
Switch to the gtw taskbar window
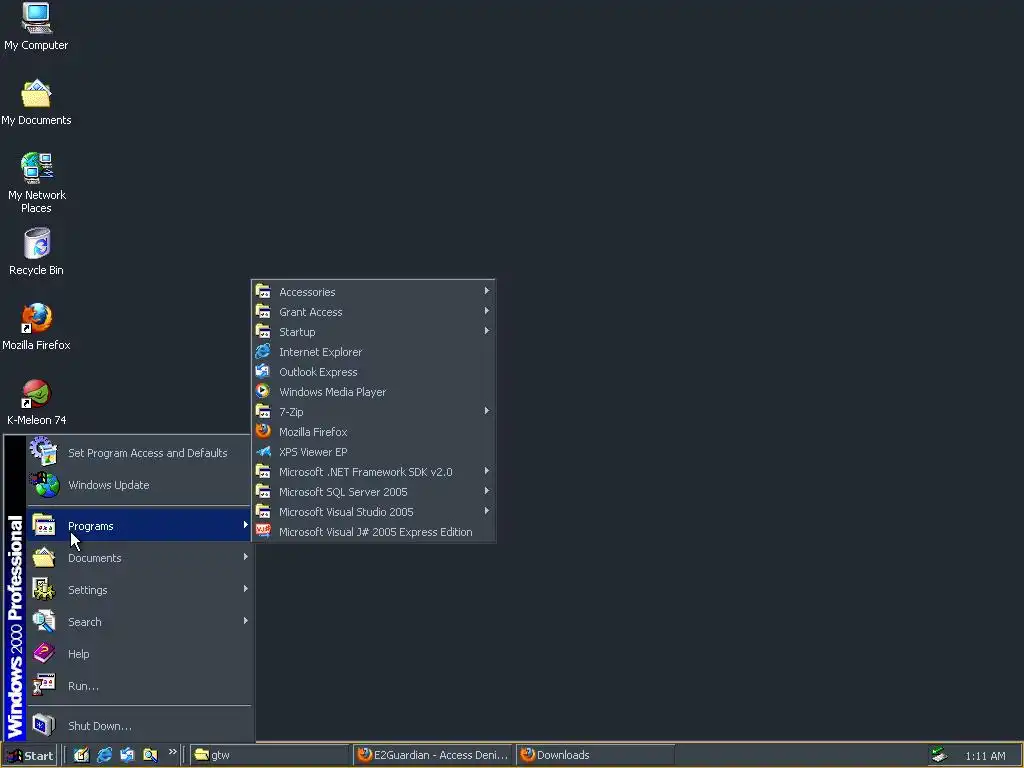pyautogui.click(x=270, y=755)
